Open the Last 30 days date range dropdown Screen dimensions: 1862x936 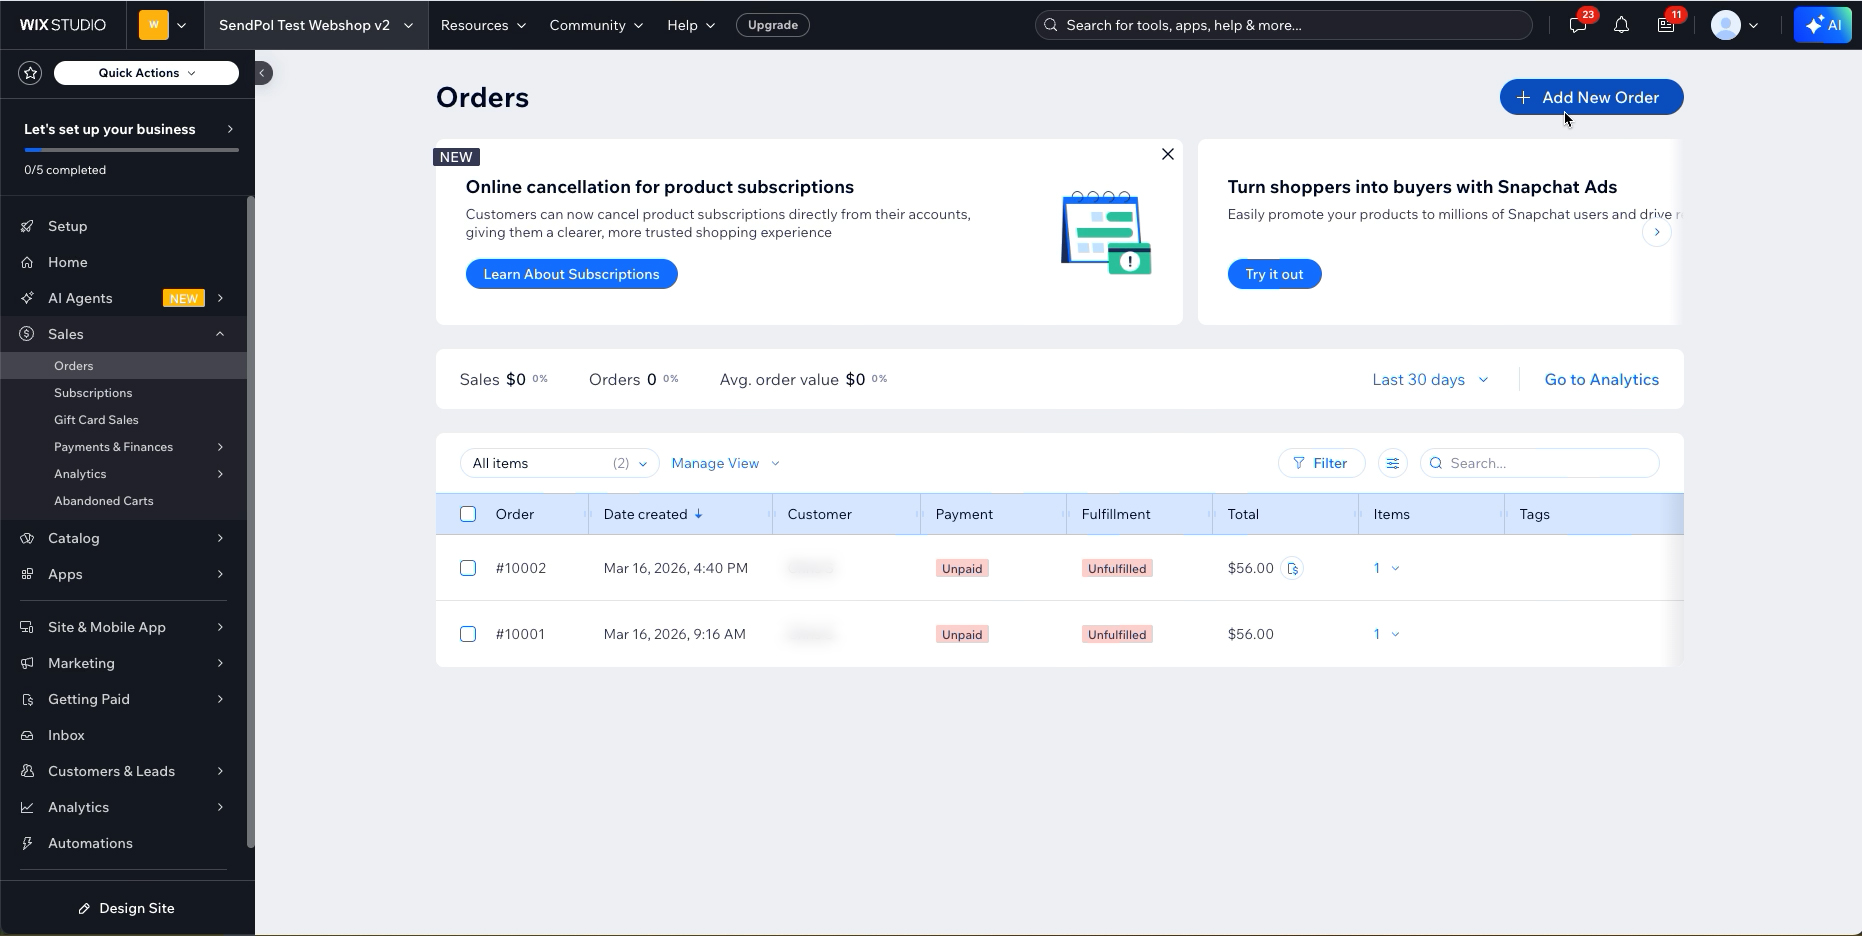coord(1430,379)
